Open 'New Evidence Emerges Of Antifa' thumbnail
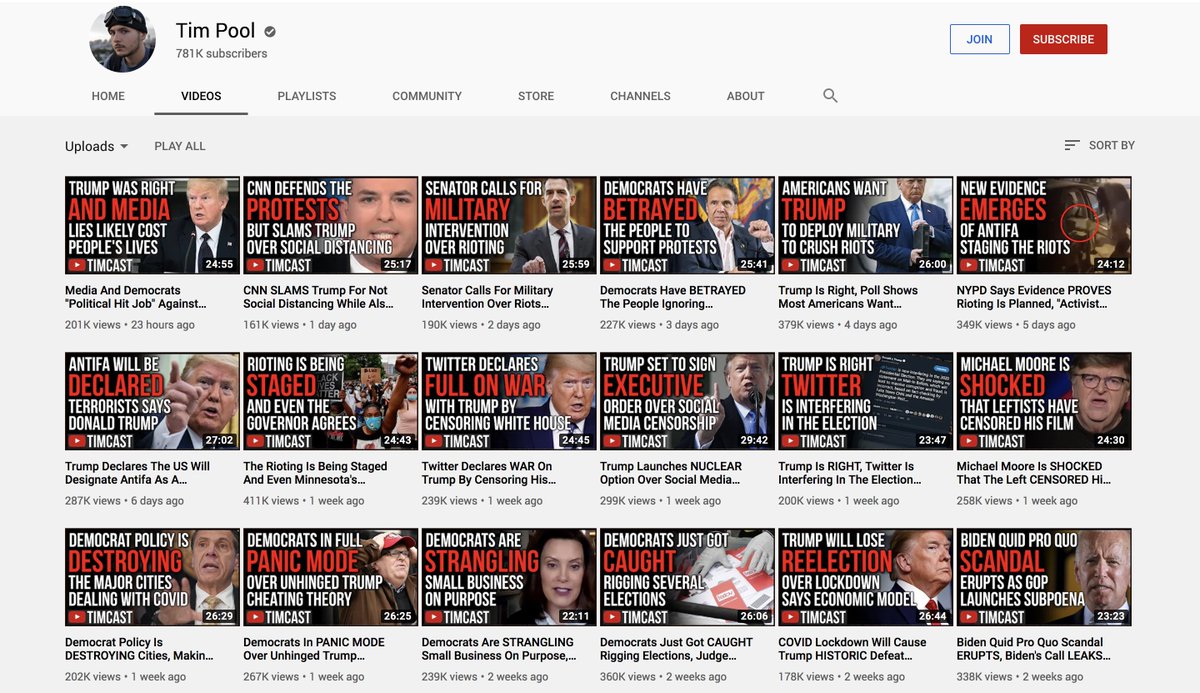The image size is (1200, 693). (x=1044, y=225)
